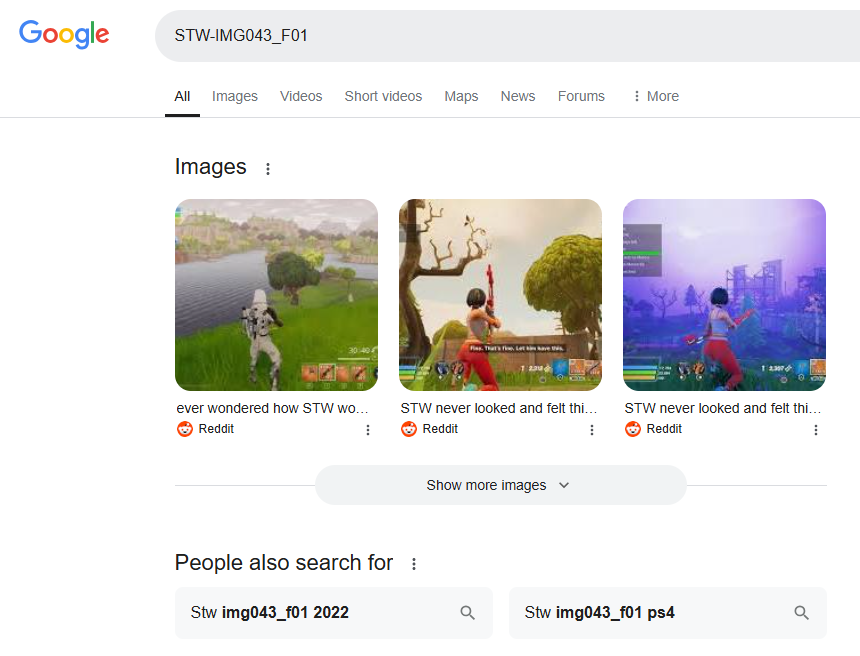Click the Reddit icon under the purple image
The height and width of the screenshot is (656, 860).
pyautogui.click(x=633, y=429)
